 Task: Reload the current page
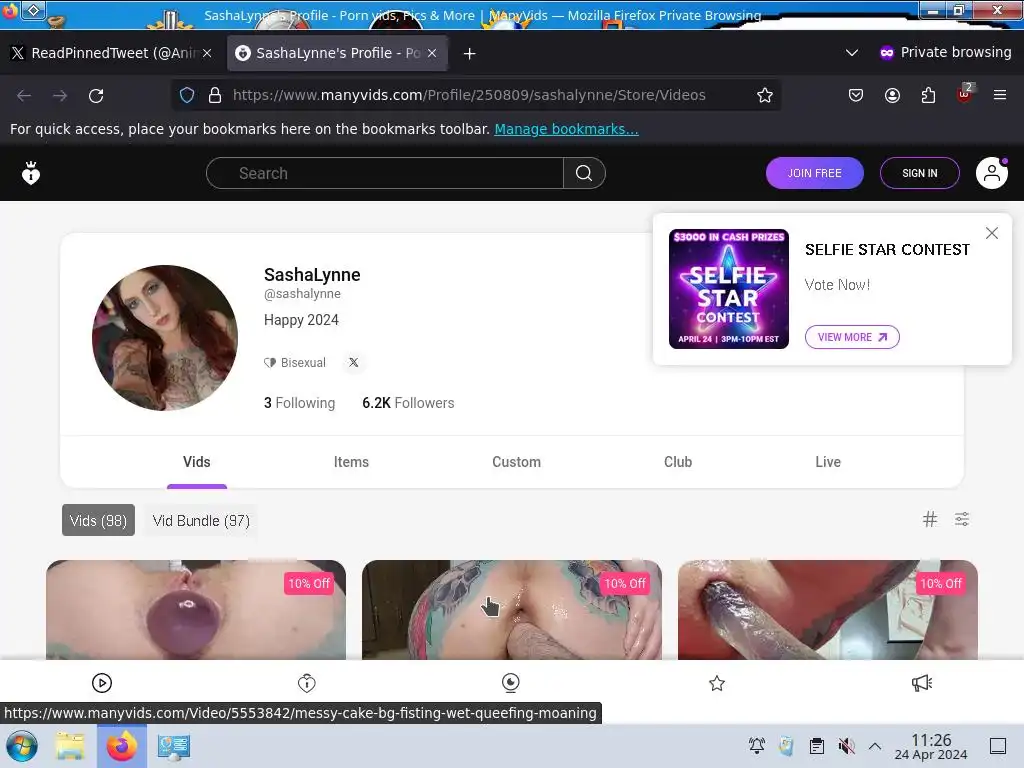96,95
